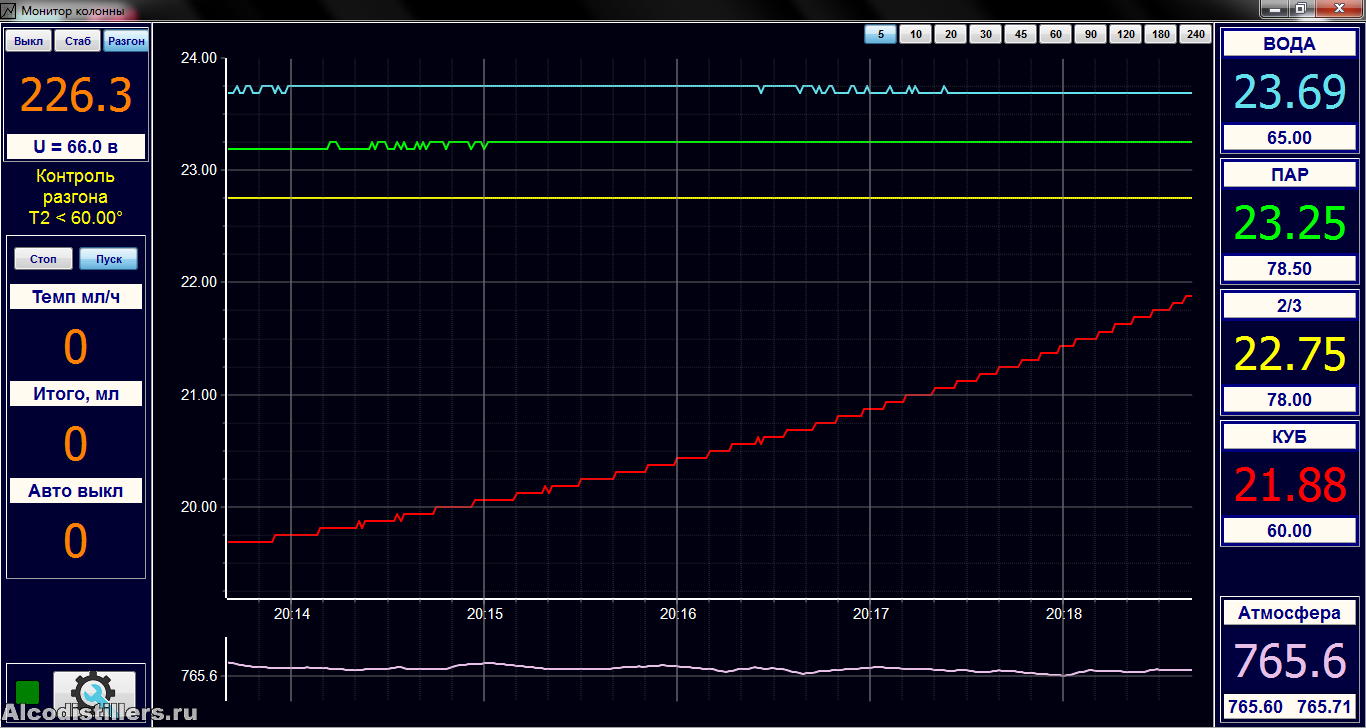Select the 240 minute time range
Screen dimensions: 1366x728
(x=1195, y=35)
